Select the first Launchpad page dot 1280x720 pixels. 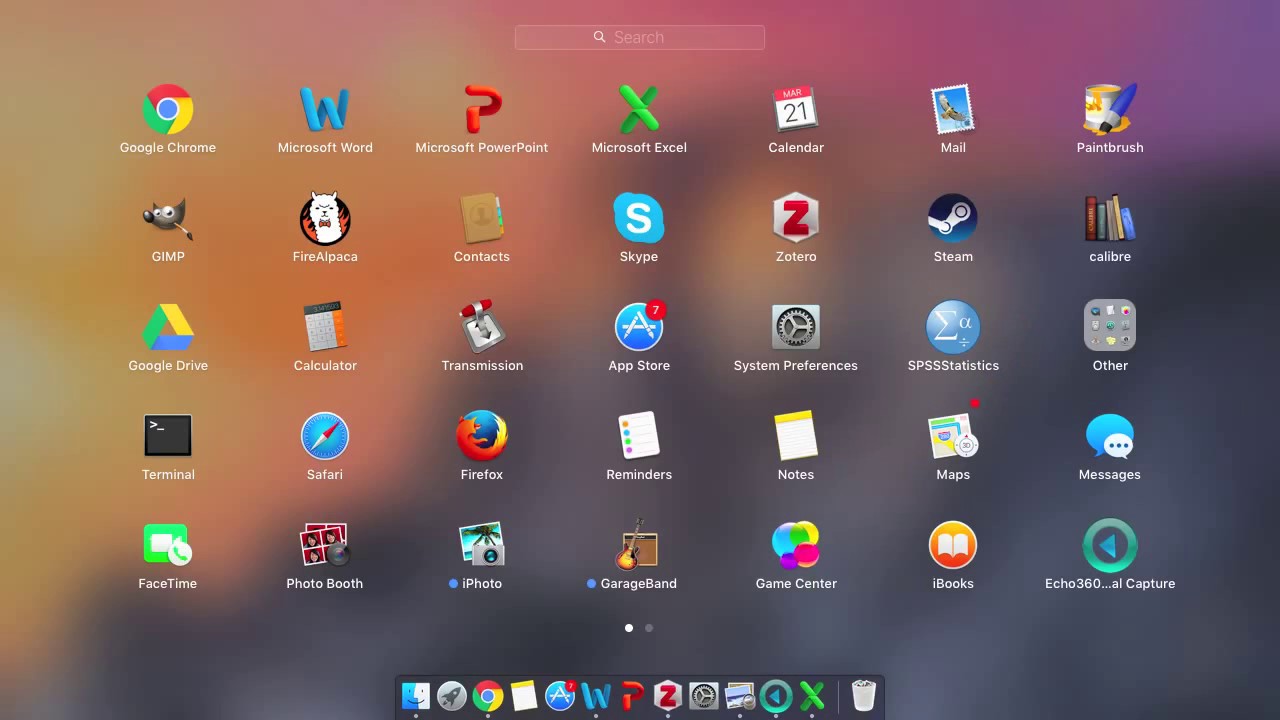629,628
